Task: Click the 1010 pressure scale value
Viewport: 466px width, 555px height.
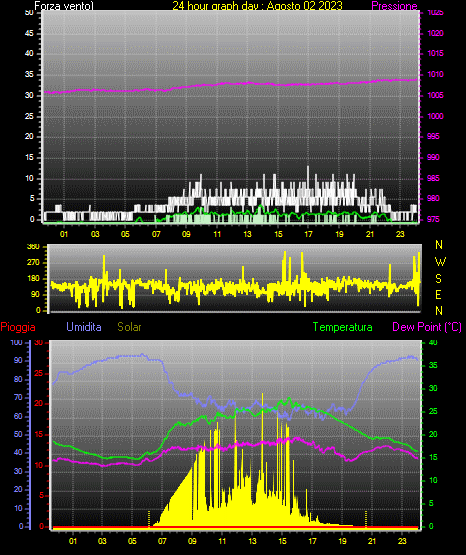Action: coord(435,74)
